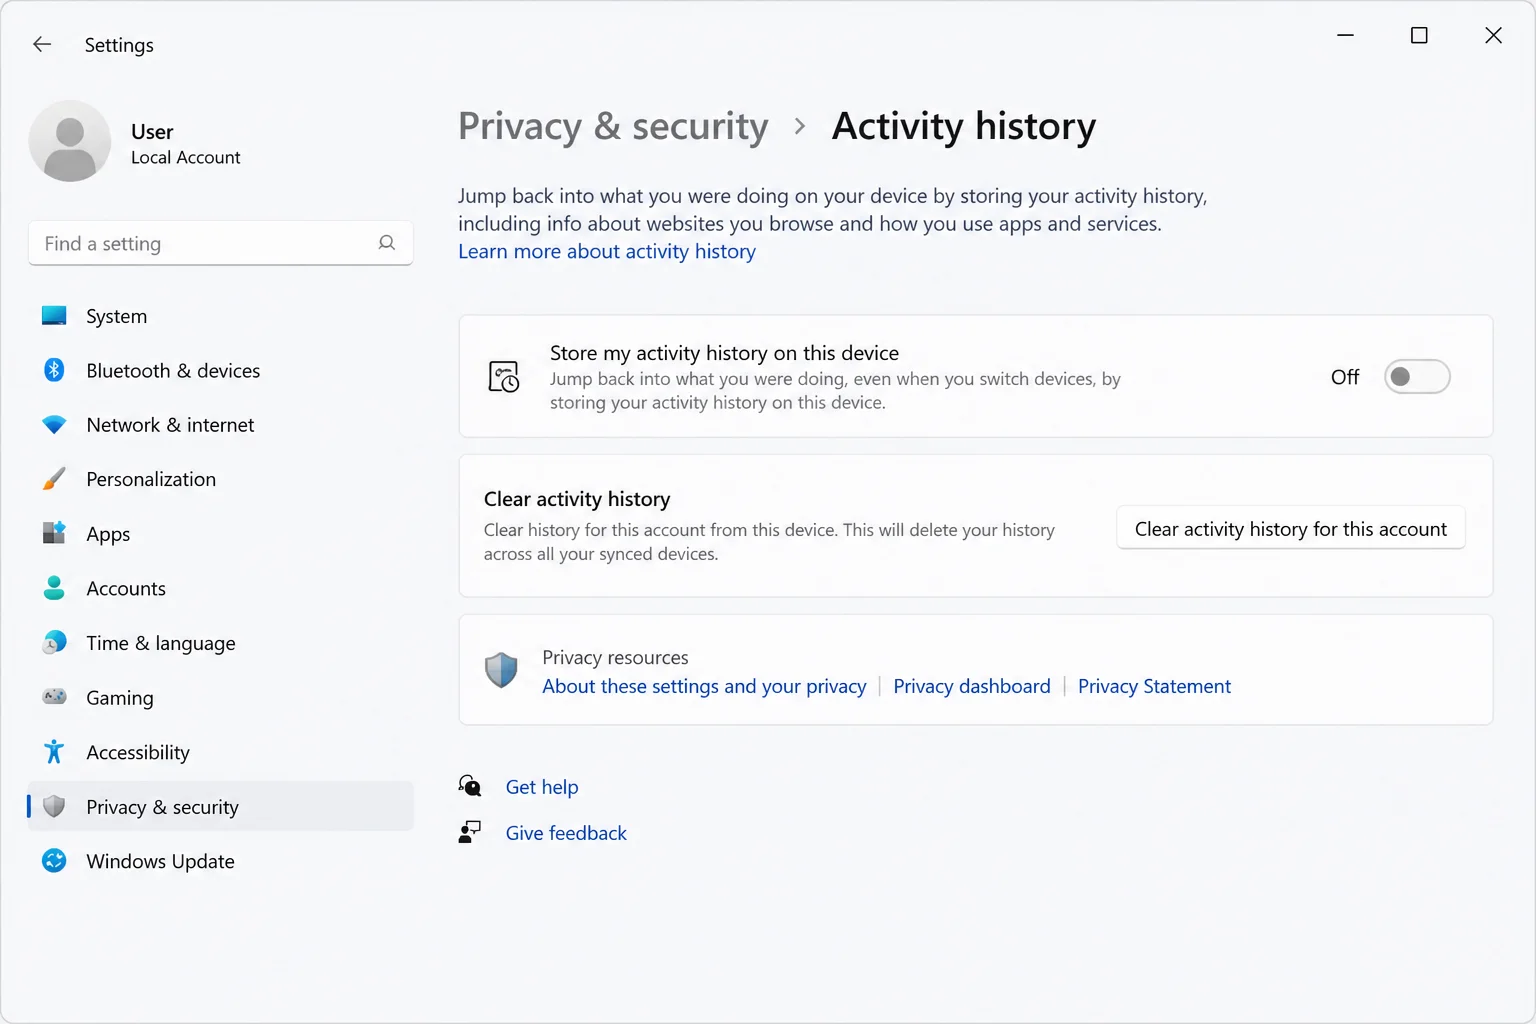This screenshot has height=1024, width=1536.
Task: Click the activity history clock icon
Action: [x=504, y=377]
